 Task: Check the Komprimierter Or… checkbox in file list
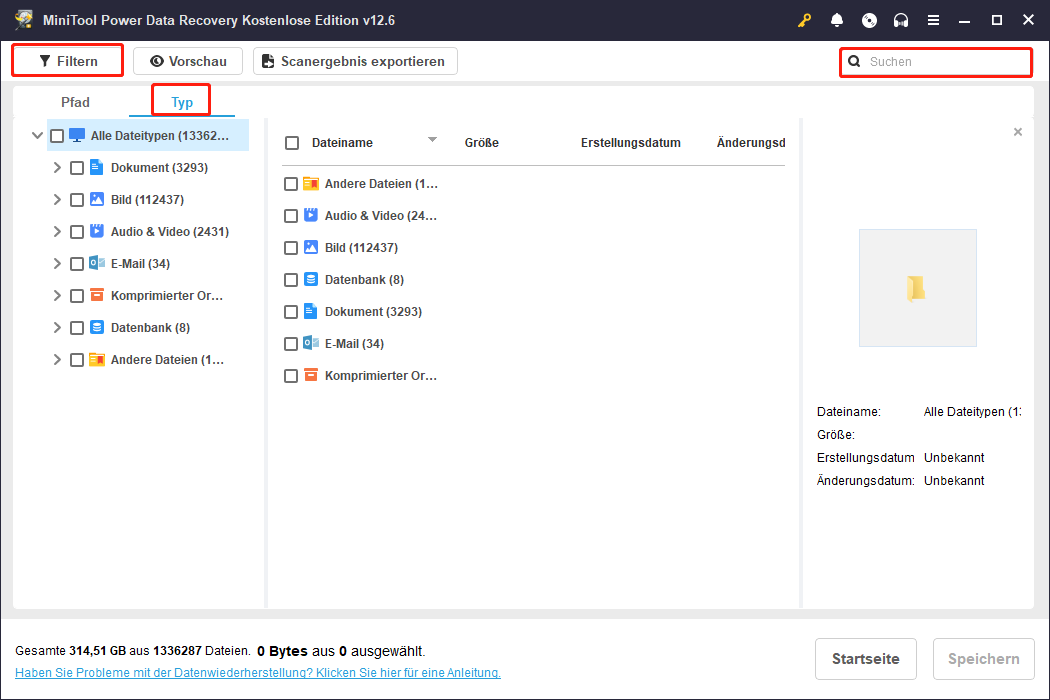291,376
